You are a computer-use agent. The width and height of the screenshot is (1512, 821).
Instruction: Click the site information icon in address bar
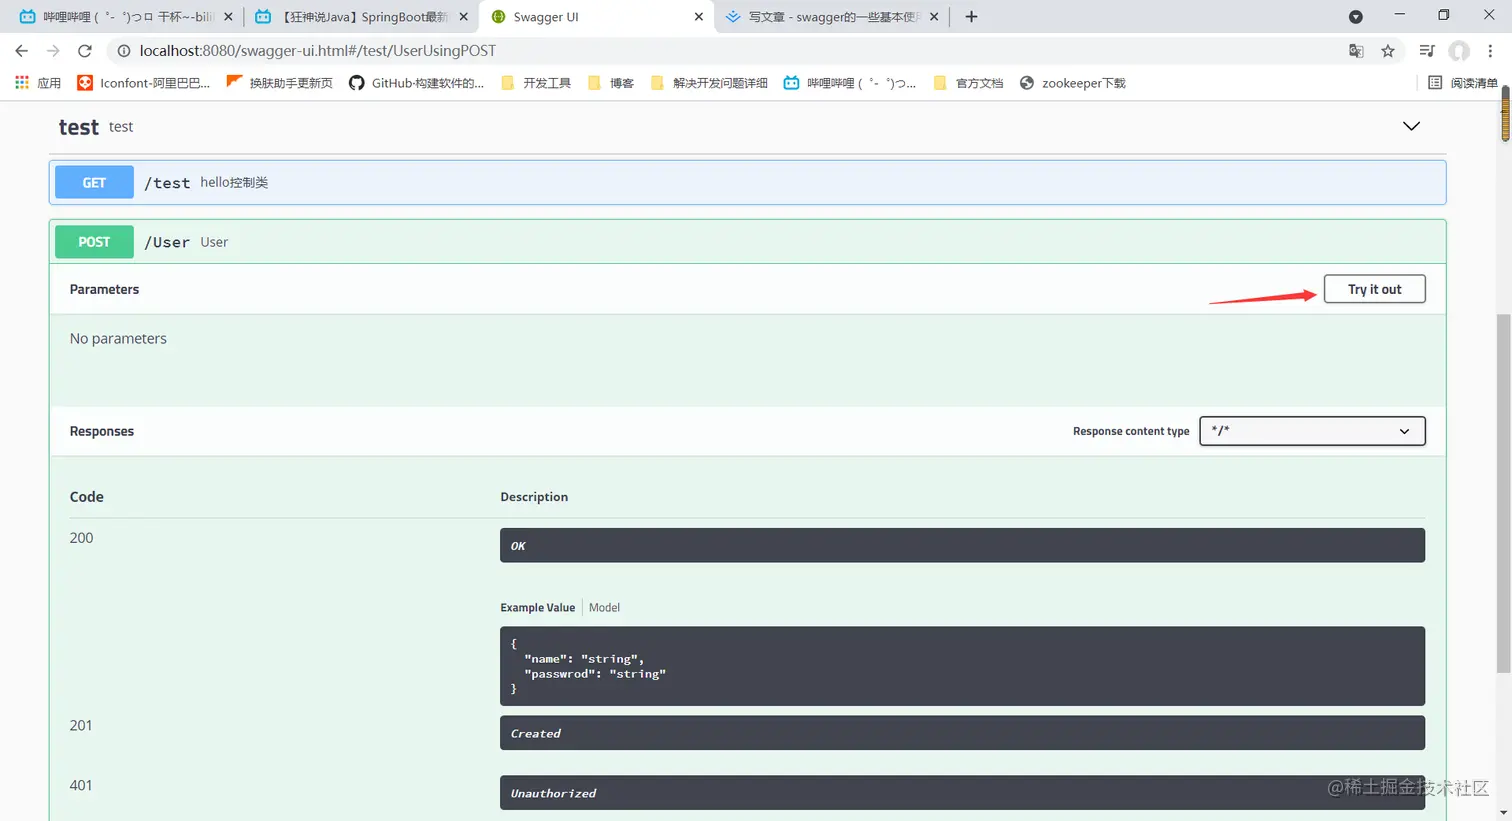tap(124, 51)
